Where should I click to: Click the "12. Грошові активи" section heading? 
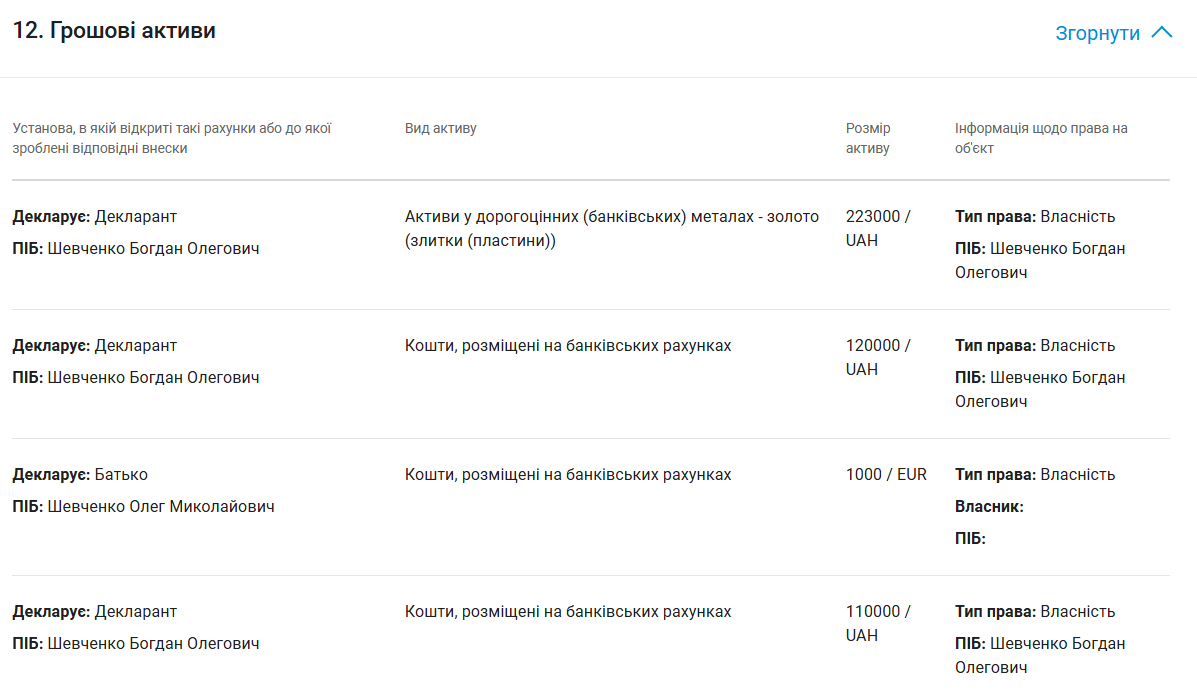114,31
